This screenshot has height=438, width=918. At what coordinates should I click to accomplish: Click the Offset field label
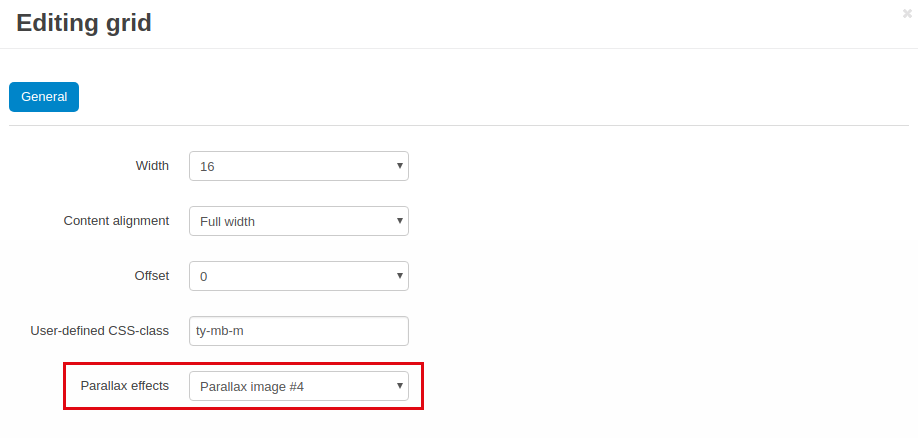[x=152, y=275]
